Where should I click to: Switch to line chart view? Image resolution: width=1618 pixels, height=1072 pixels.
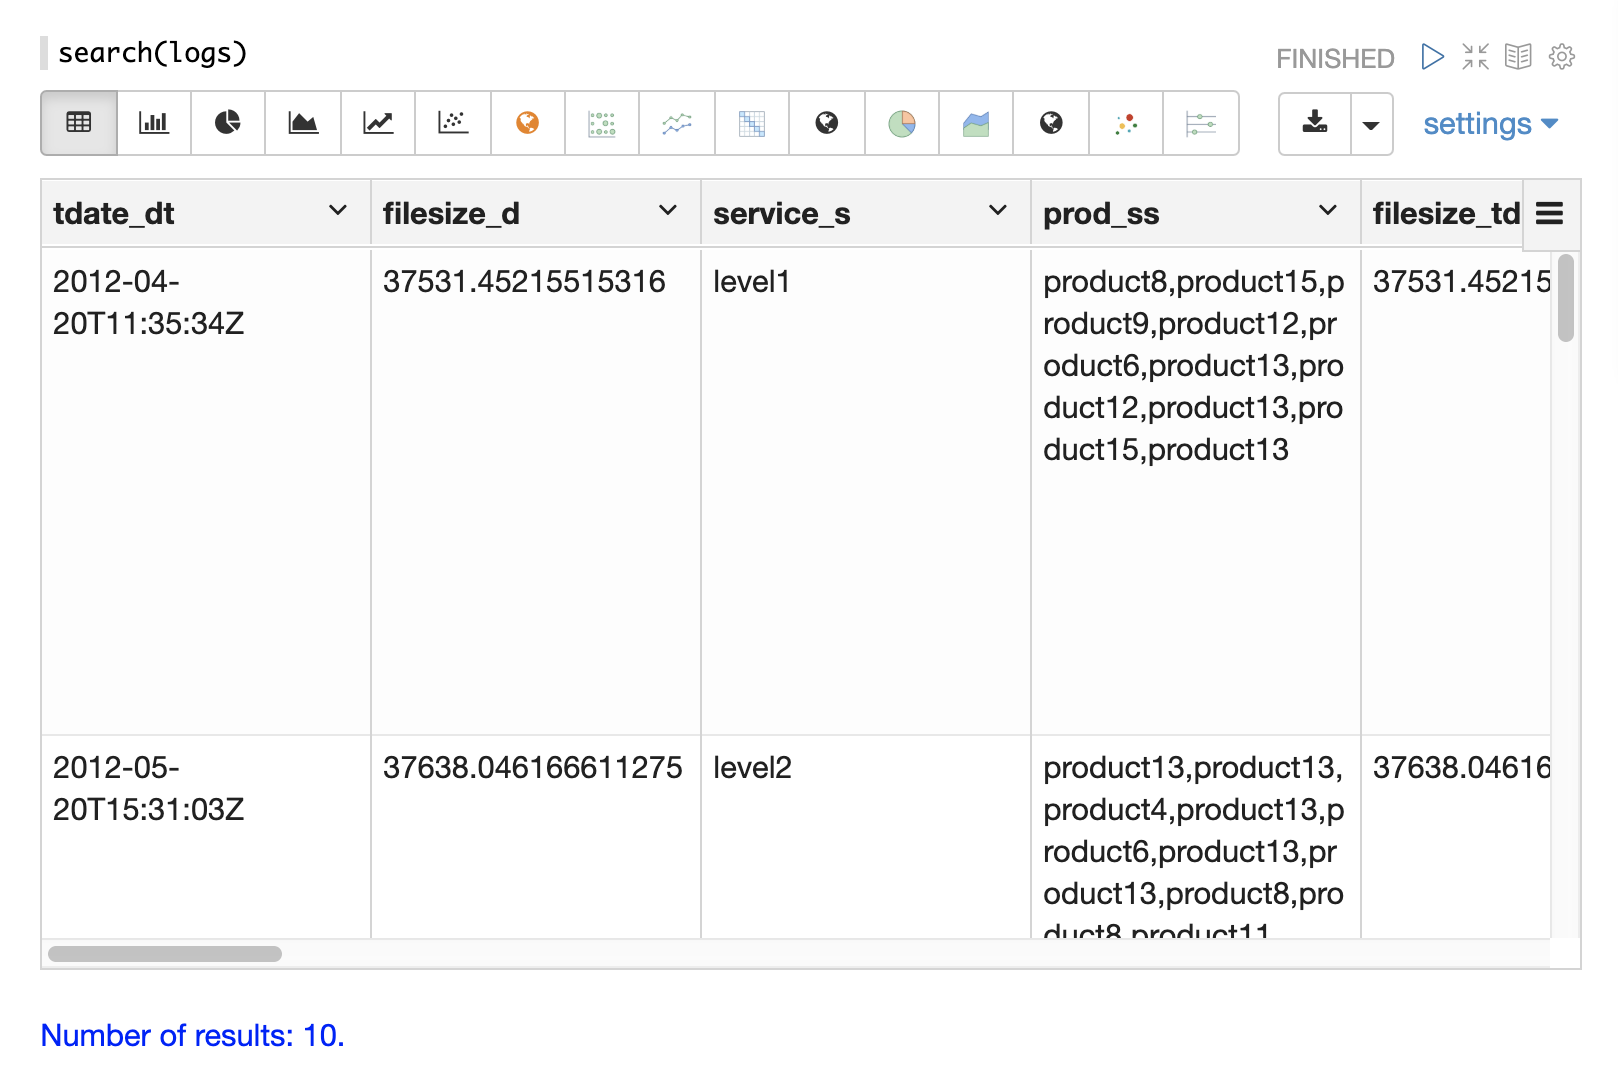[378, 123]
